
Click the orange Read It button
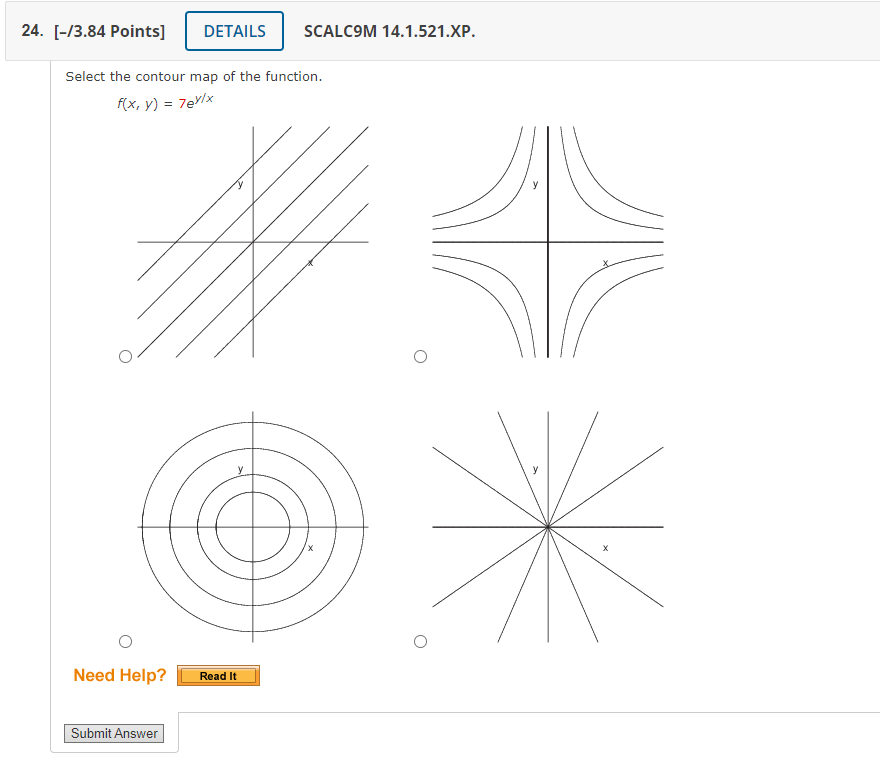point(218,675)
